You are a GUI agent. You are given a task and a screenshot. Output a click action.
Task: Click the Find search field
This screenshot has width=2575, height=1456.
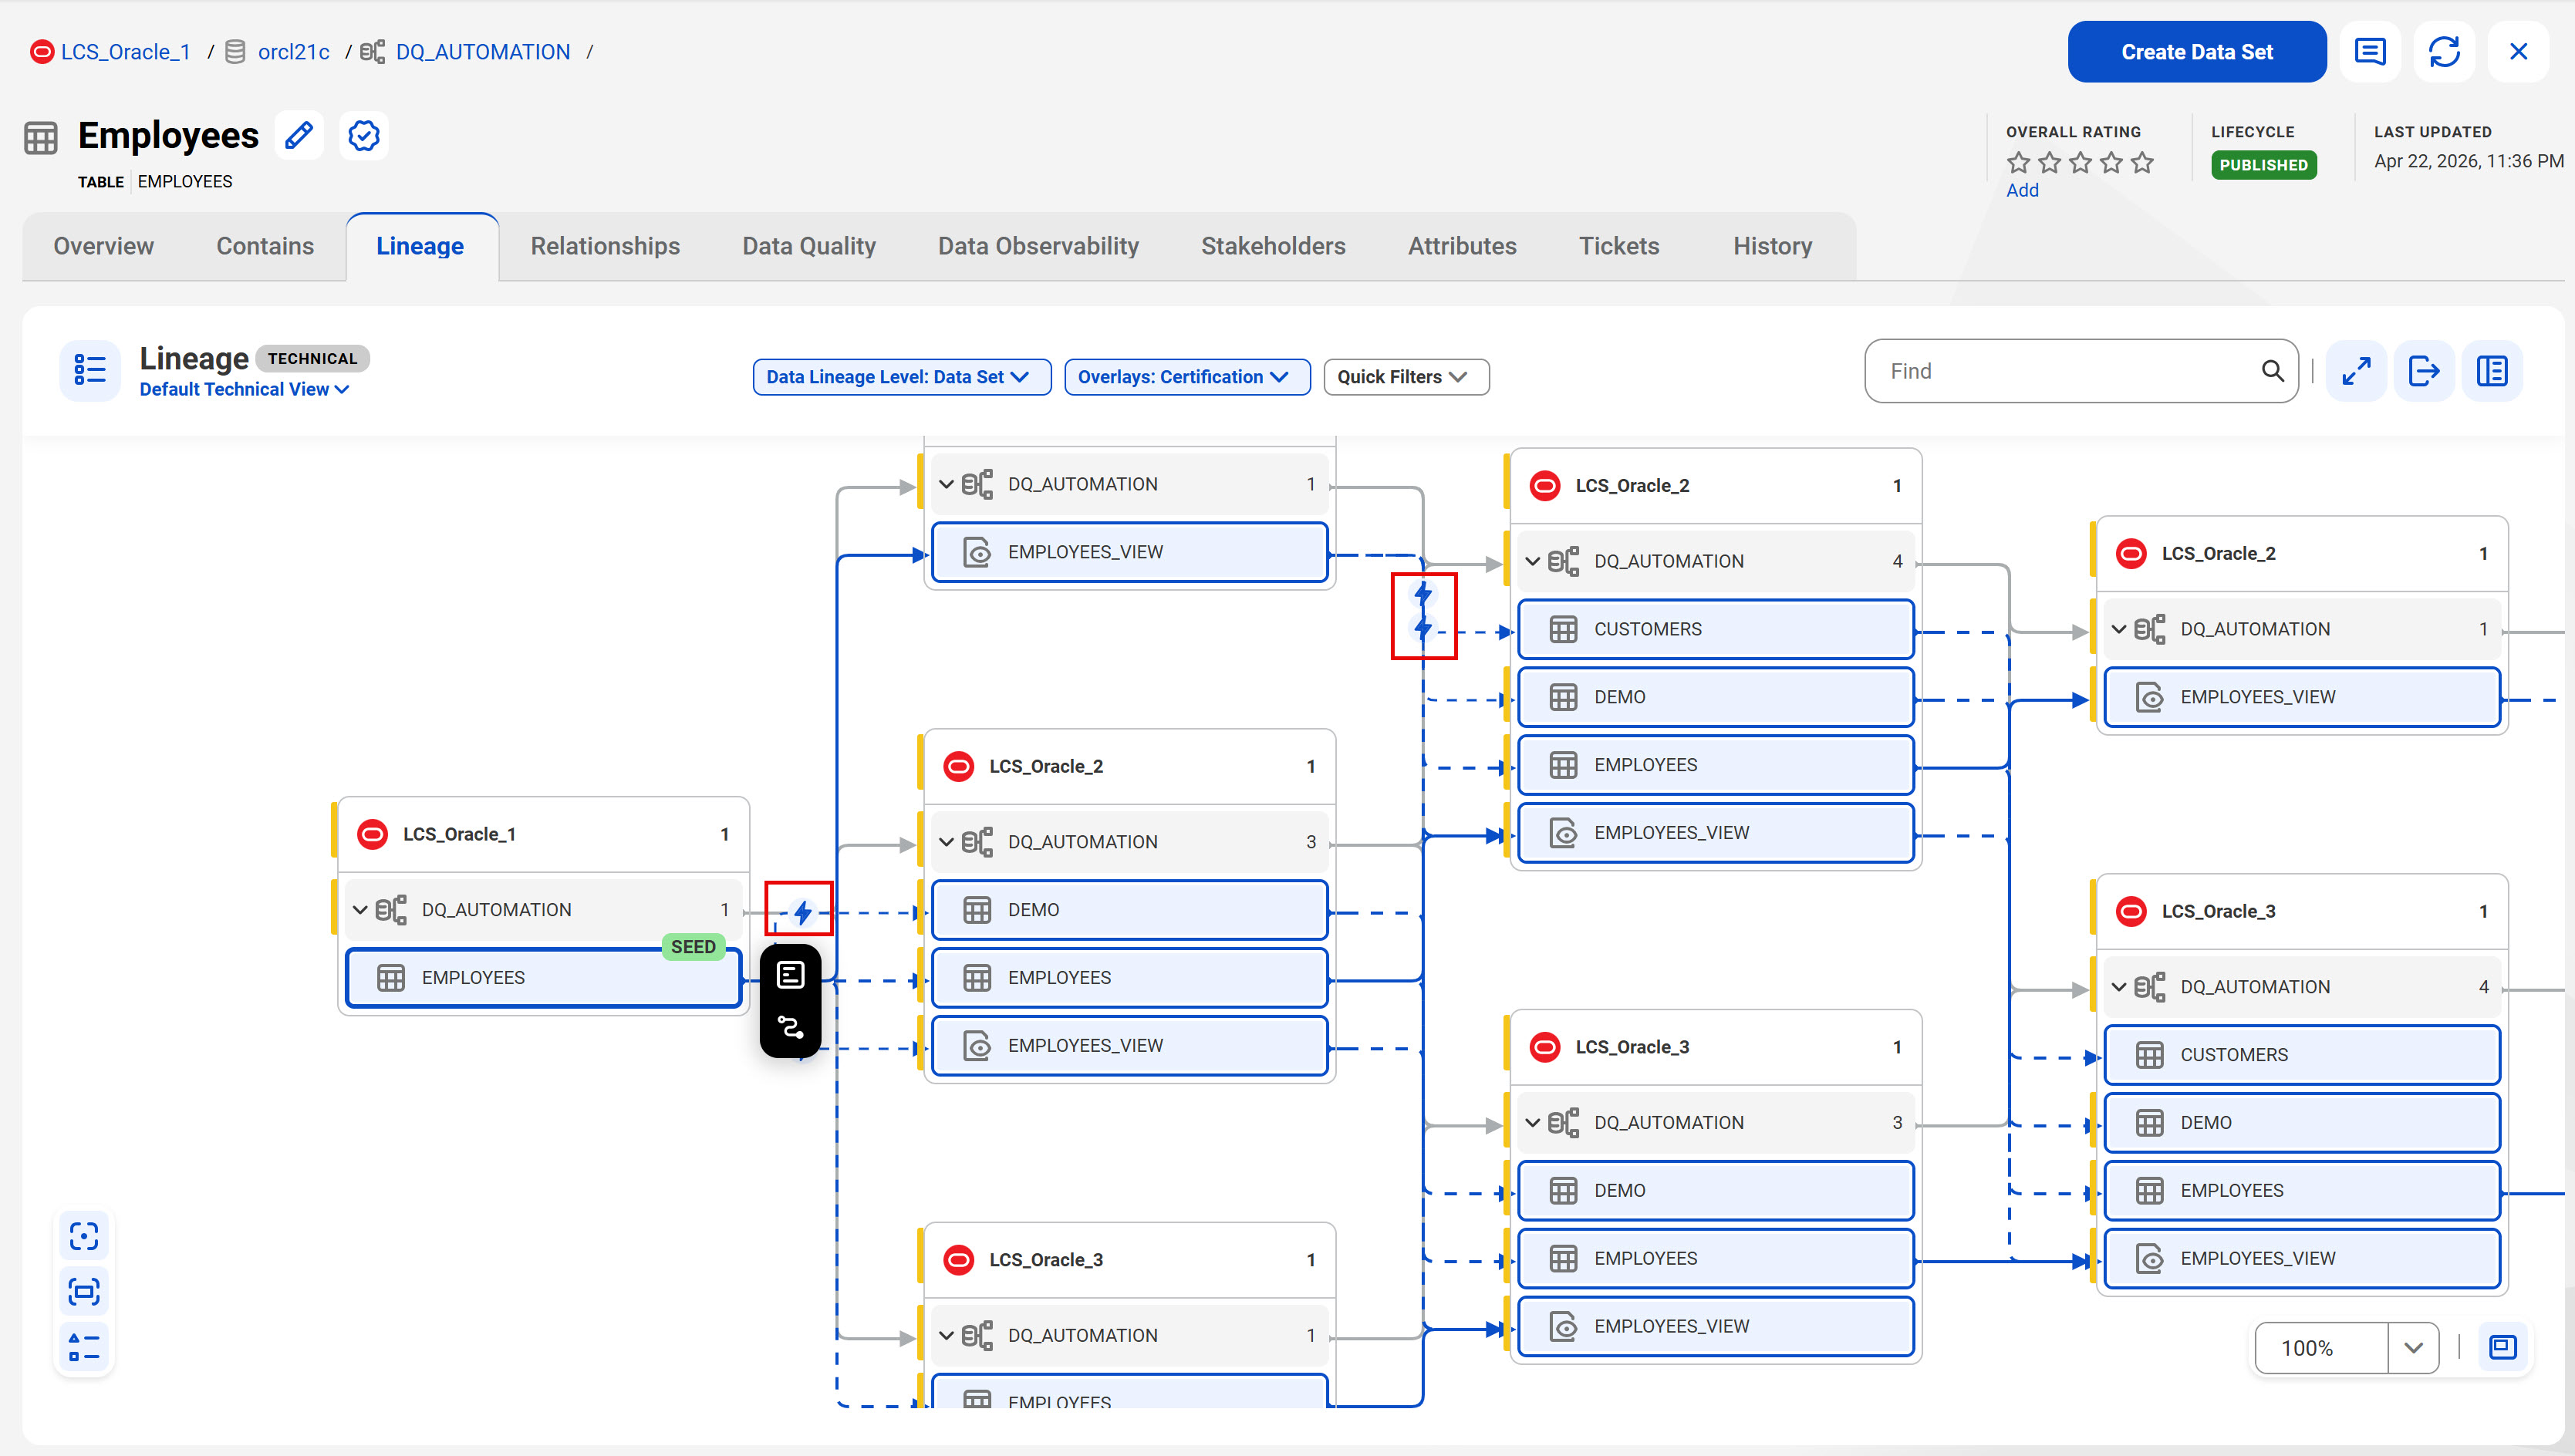tap(2081, 371)
